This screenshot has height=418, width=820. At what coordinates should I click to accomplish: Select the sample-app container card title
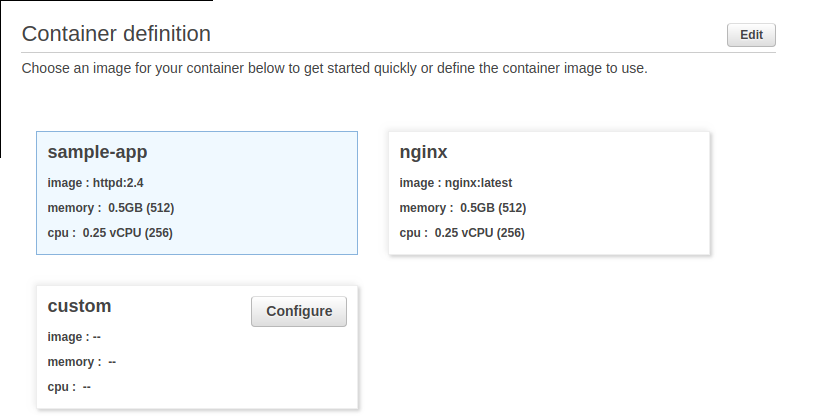97,152
